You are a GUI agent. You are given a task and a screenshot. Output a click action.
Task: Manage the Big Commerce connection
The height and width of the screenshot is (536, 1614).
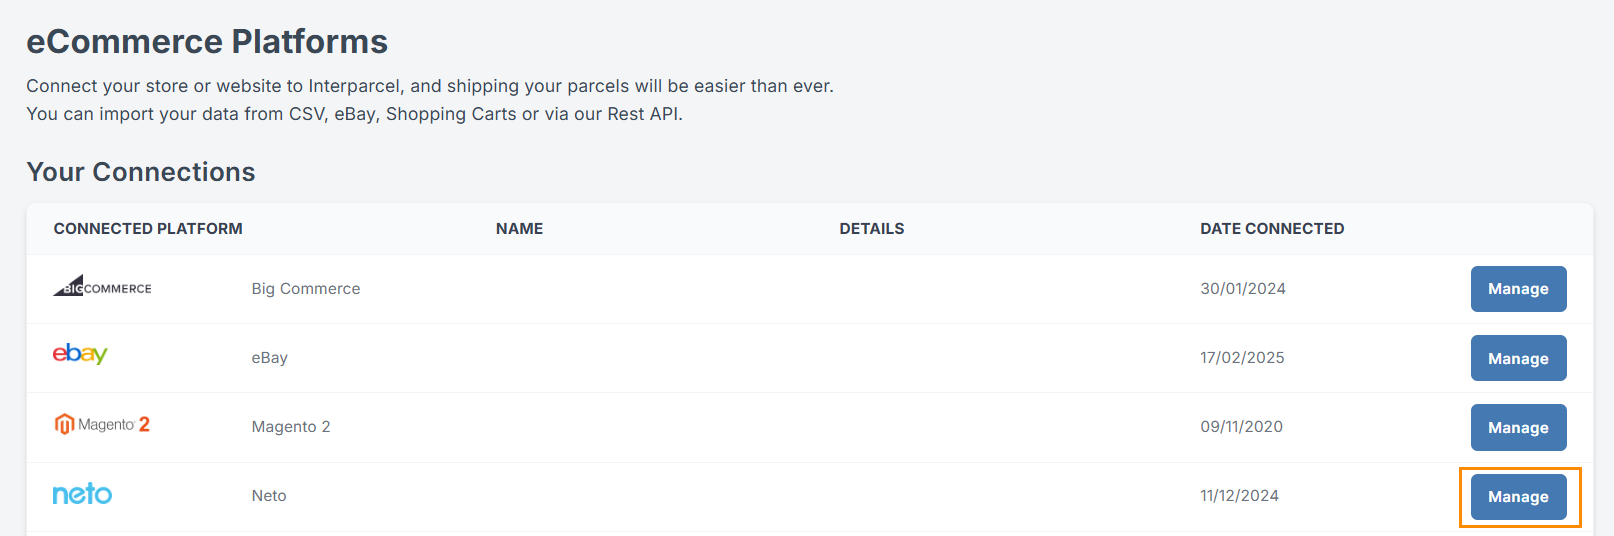coord(1517,289)
